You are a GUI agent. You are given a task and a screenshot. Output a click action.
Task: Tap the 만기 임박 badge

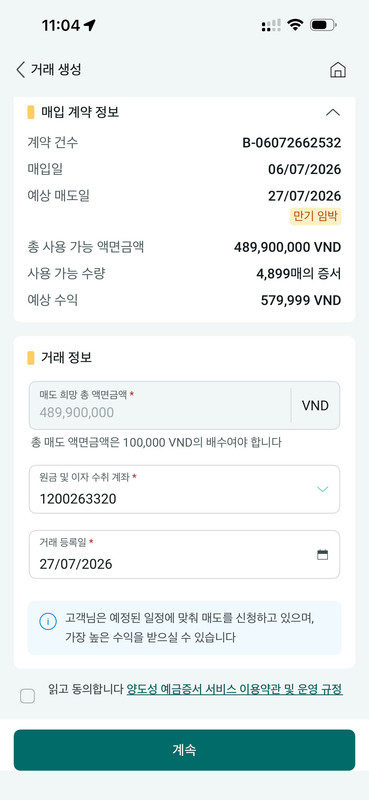[315, 216]
